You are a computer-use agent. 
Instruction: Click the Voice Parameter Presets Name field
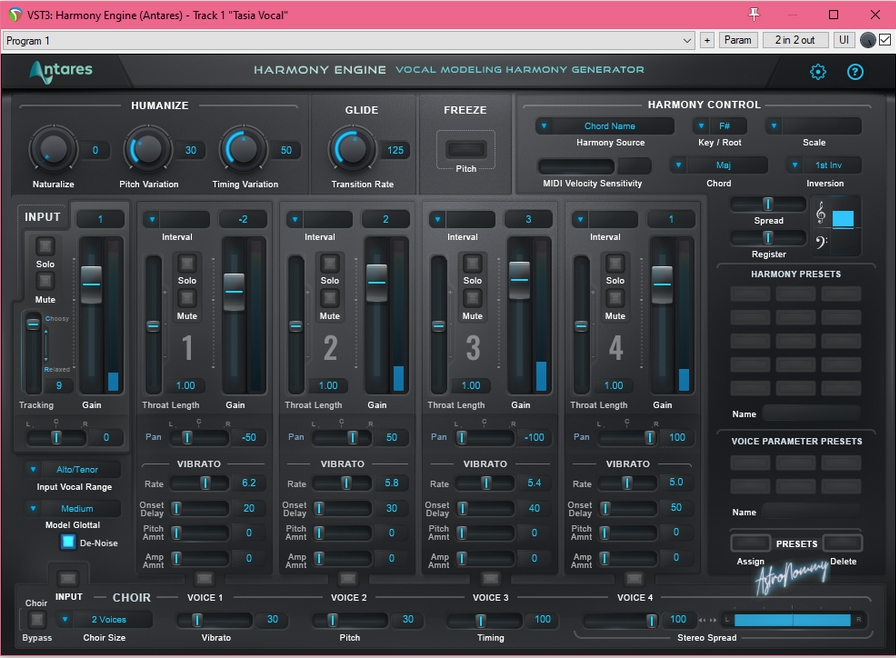point(811,512)
